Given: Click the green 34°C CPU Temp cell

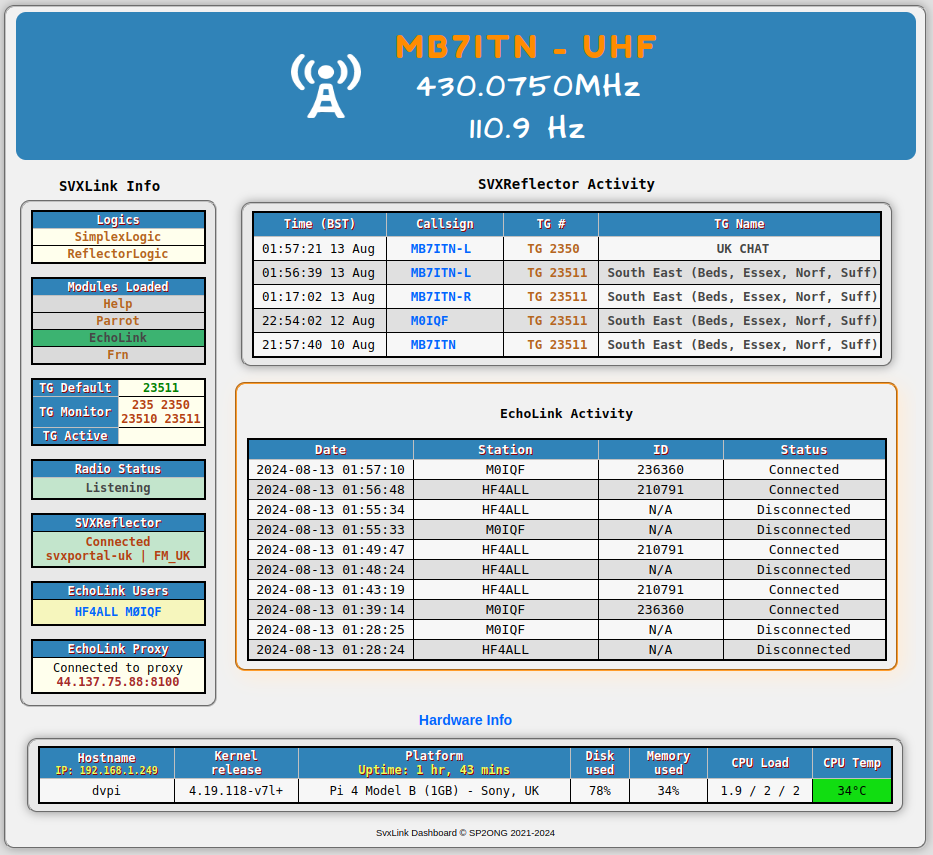Looking at the screenshot, I should (x=851, y=791).
